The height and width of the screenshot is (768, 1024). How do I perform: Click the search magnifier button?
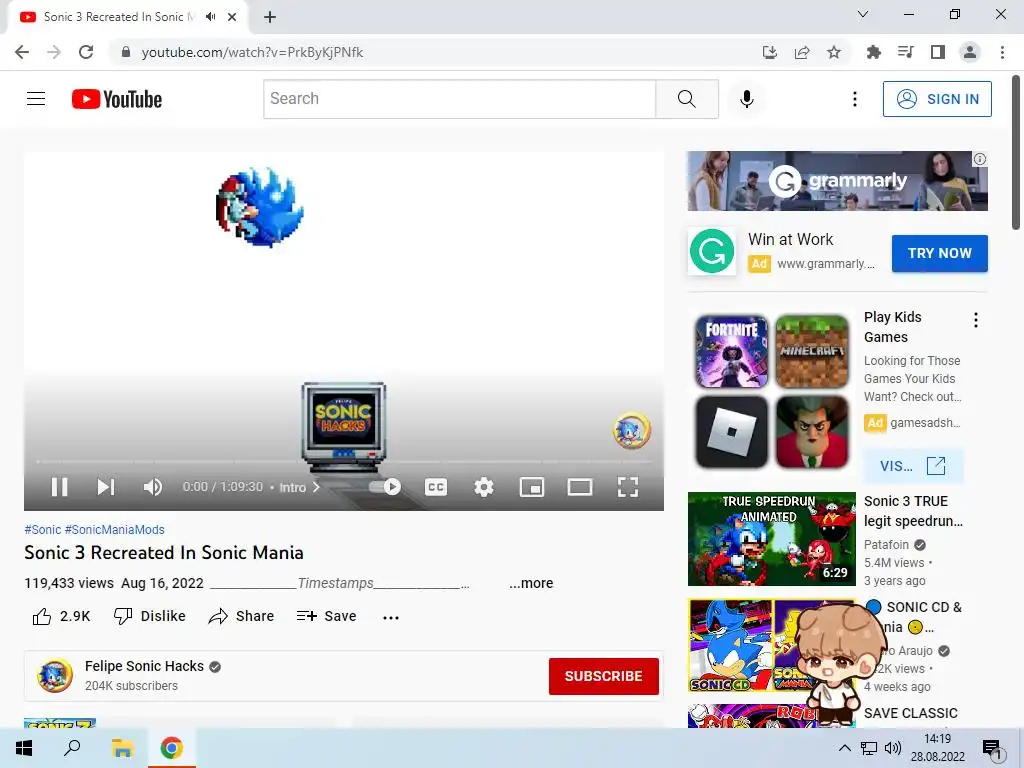pyautogui.click(x=686, y=99)
